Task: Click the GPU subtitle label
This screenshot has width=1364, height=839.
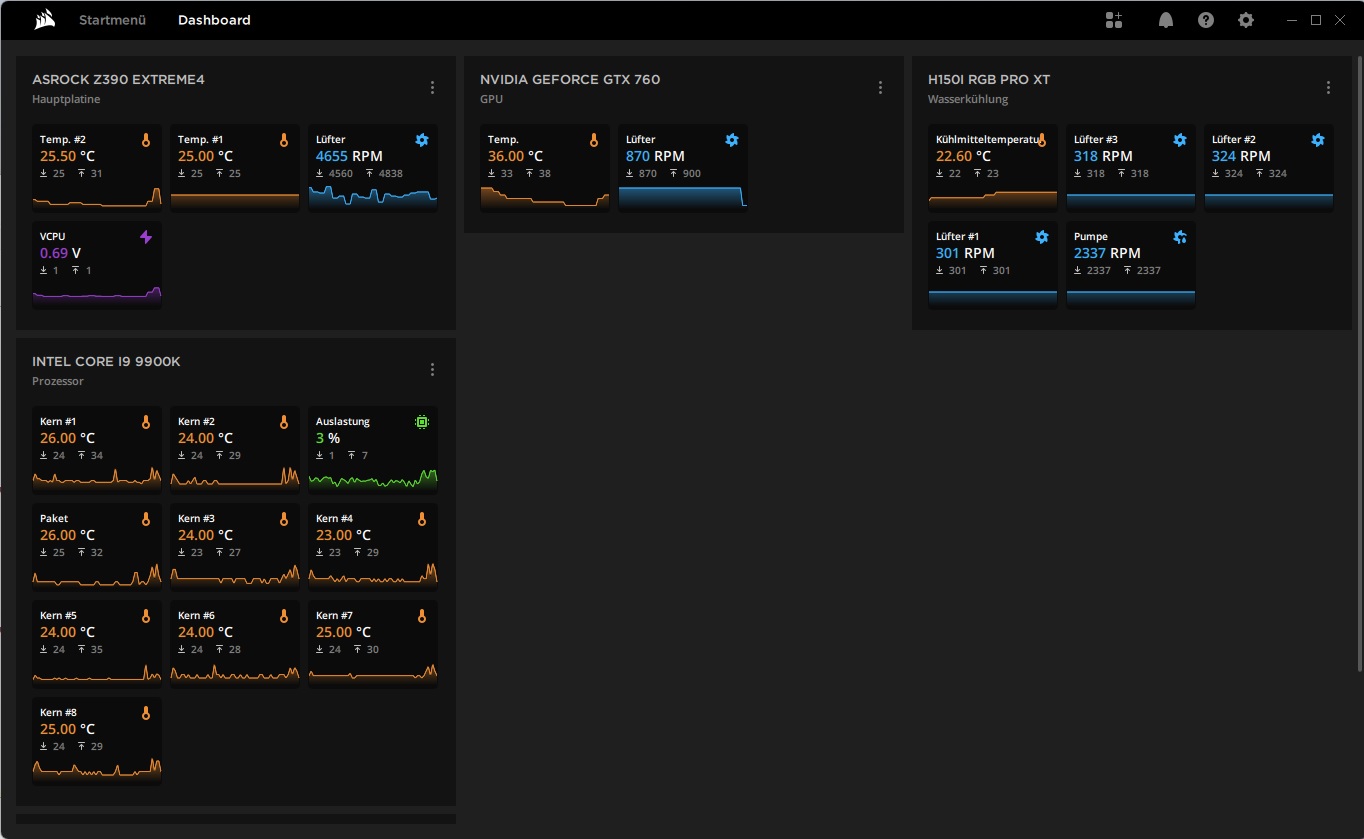Action: click(x=491, y=100)
